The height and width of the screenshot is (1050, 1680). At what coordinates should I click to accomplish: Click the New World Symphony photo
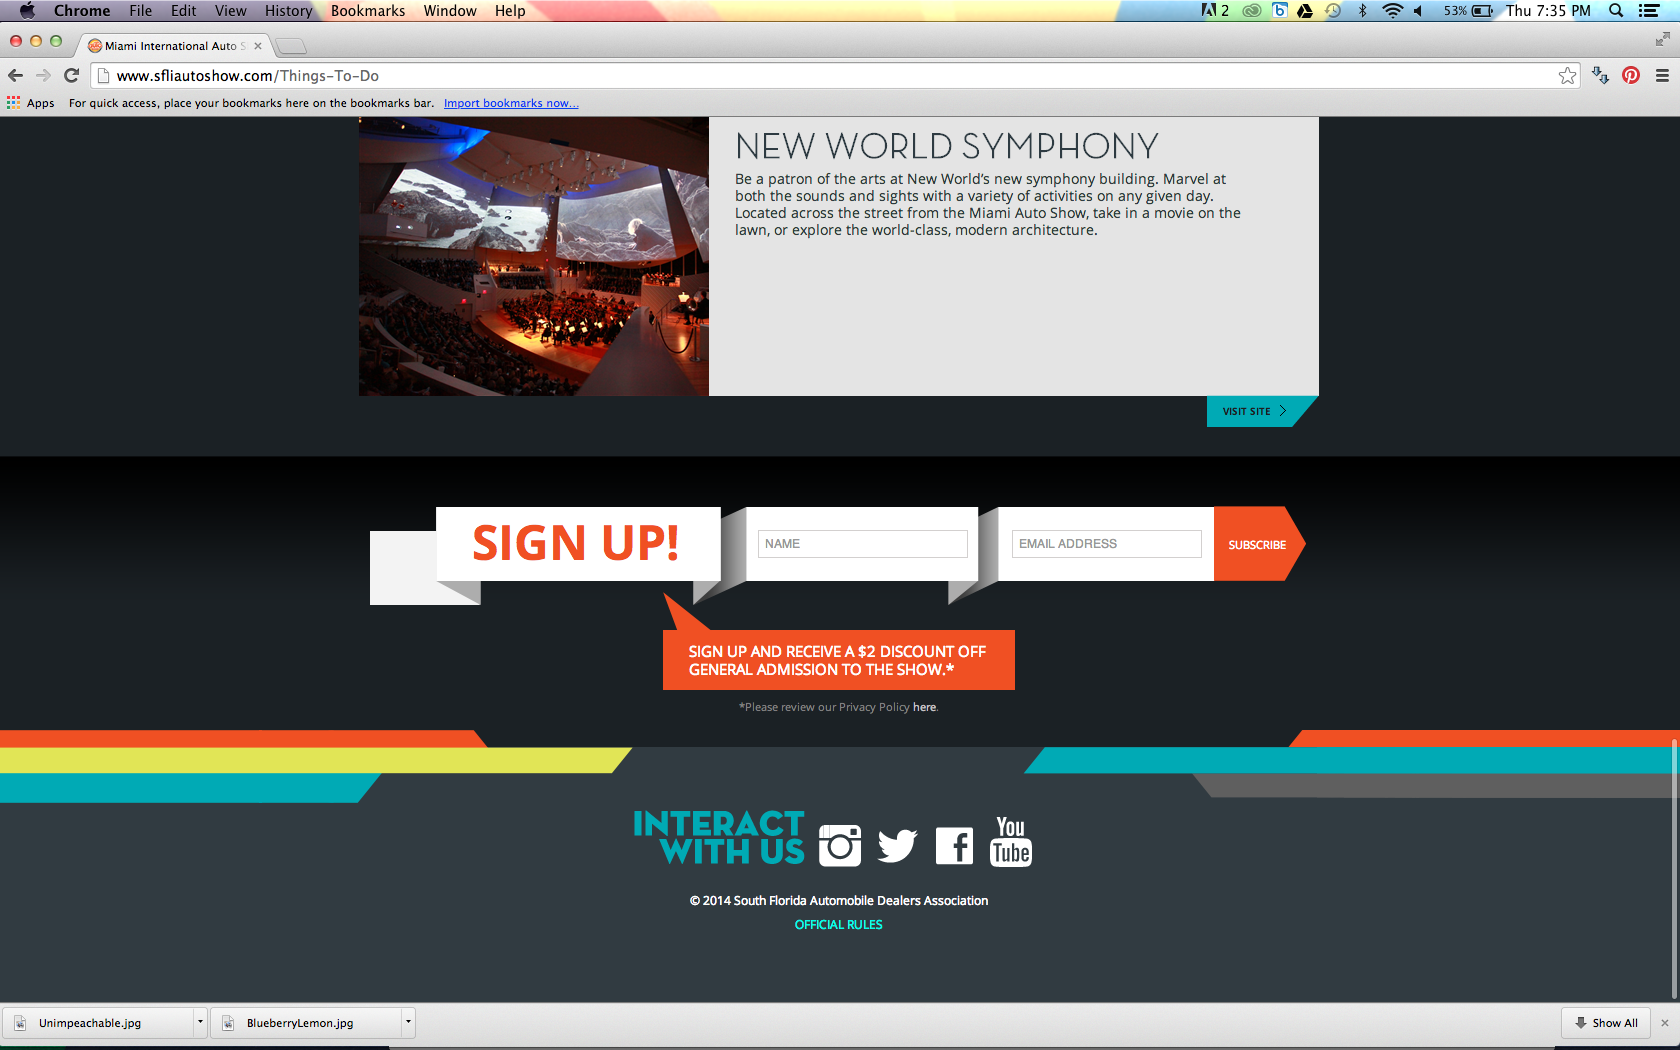tap(534, 256)
